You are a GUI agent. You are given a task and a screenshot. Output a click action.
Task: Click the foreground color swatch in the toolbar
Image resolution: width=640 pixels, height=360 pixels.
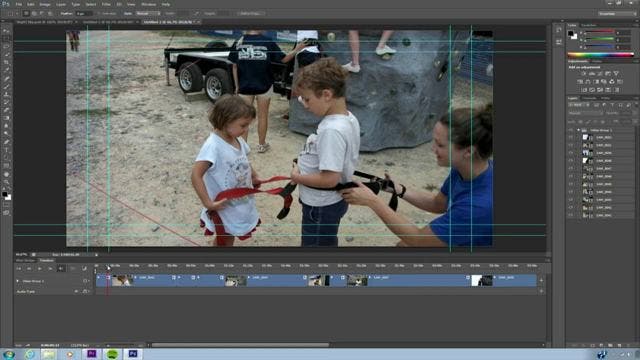click(x=4, y=195)
